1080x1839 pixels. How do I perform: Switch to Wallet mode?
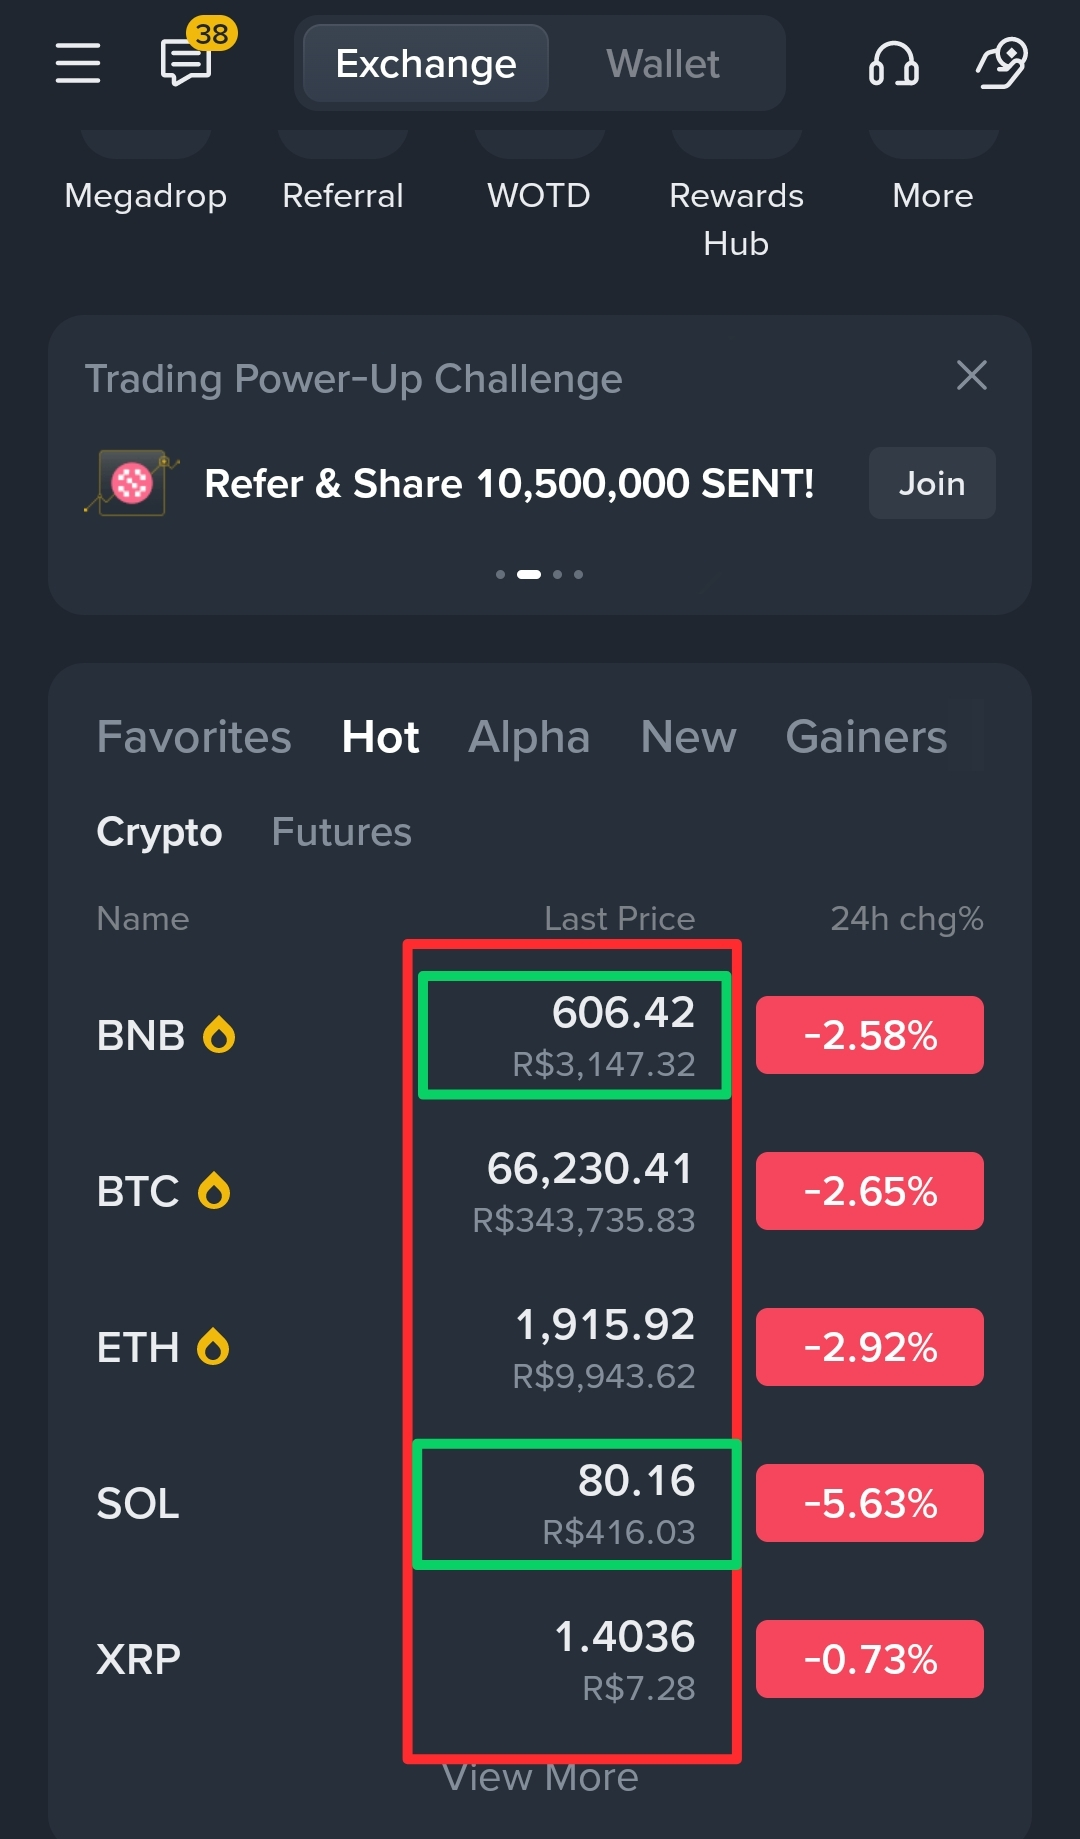(663, 64)
